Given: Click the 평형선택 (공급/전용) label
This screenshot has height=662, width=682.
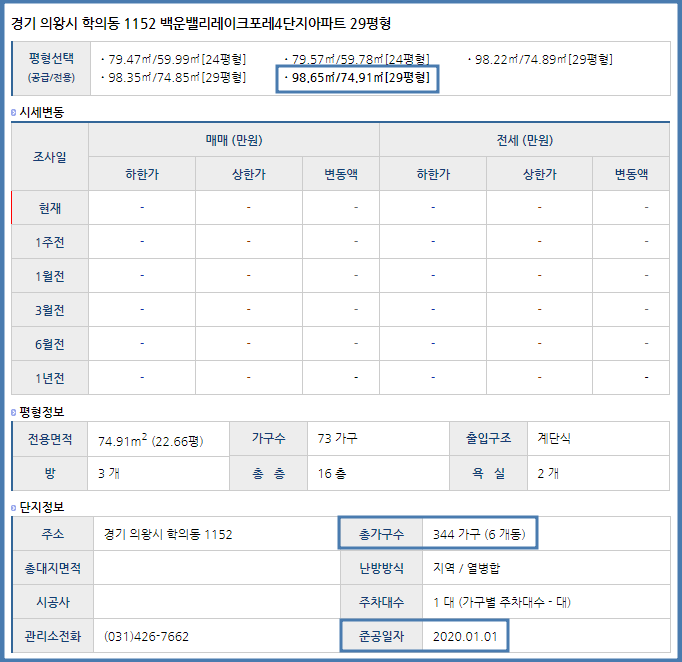Looking at the screenshot, I should [x=51, y=68].
